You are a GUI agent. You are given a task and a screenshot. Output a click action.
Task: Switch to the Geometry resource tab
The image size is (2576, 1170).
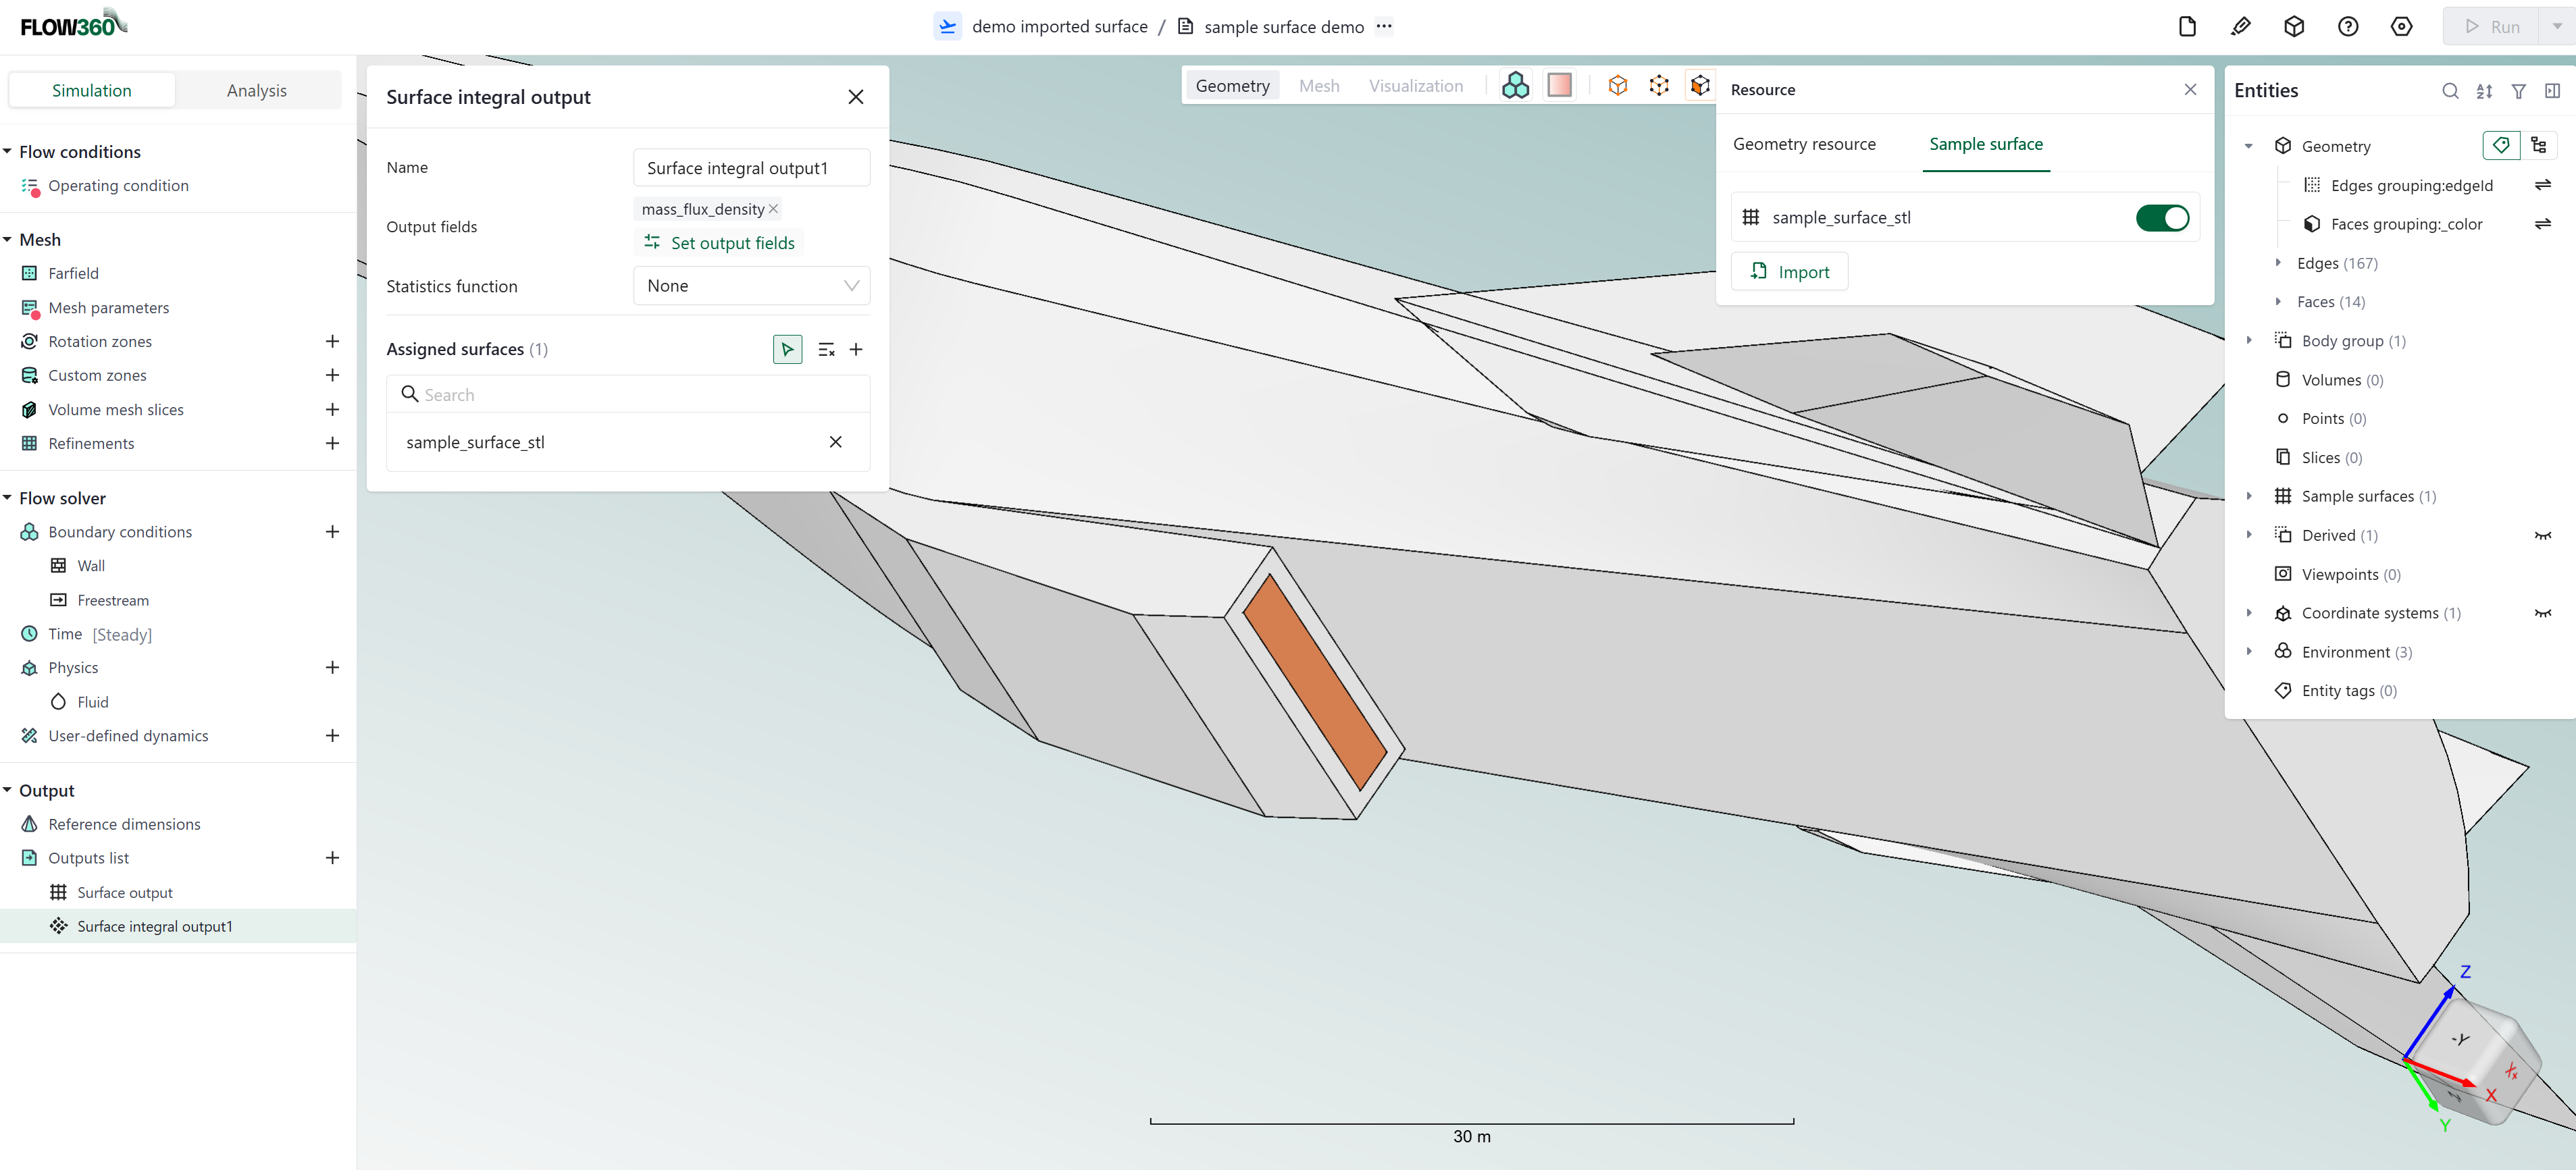tap(1805, 143)
